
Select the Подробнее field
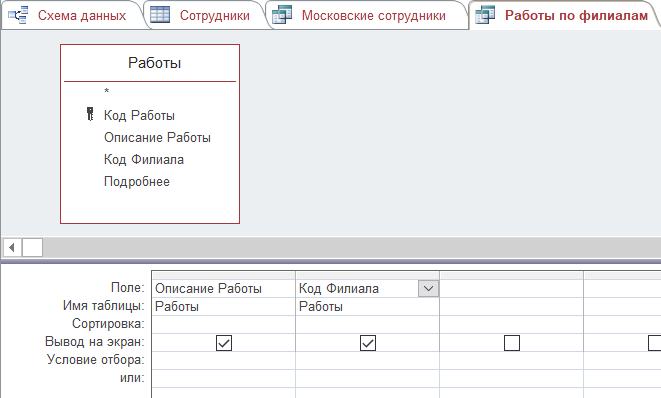coord(137,181)
